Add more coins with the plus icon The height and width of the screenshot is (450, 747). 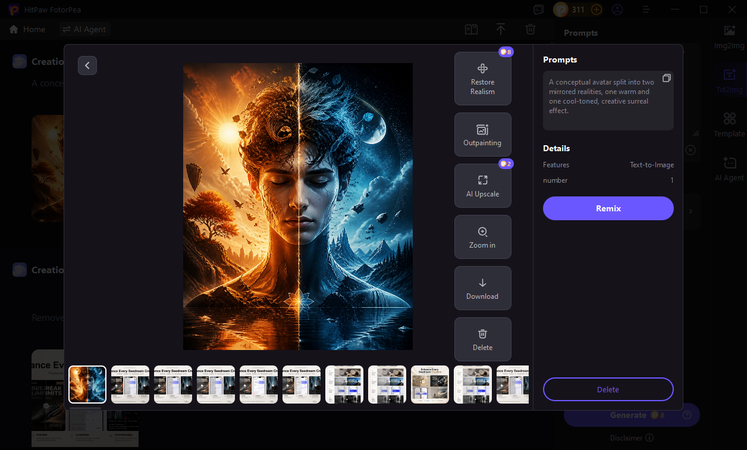pos(596,10)
